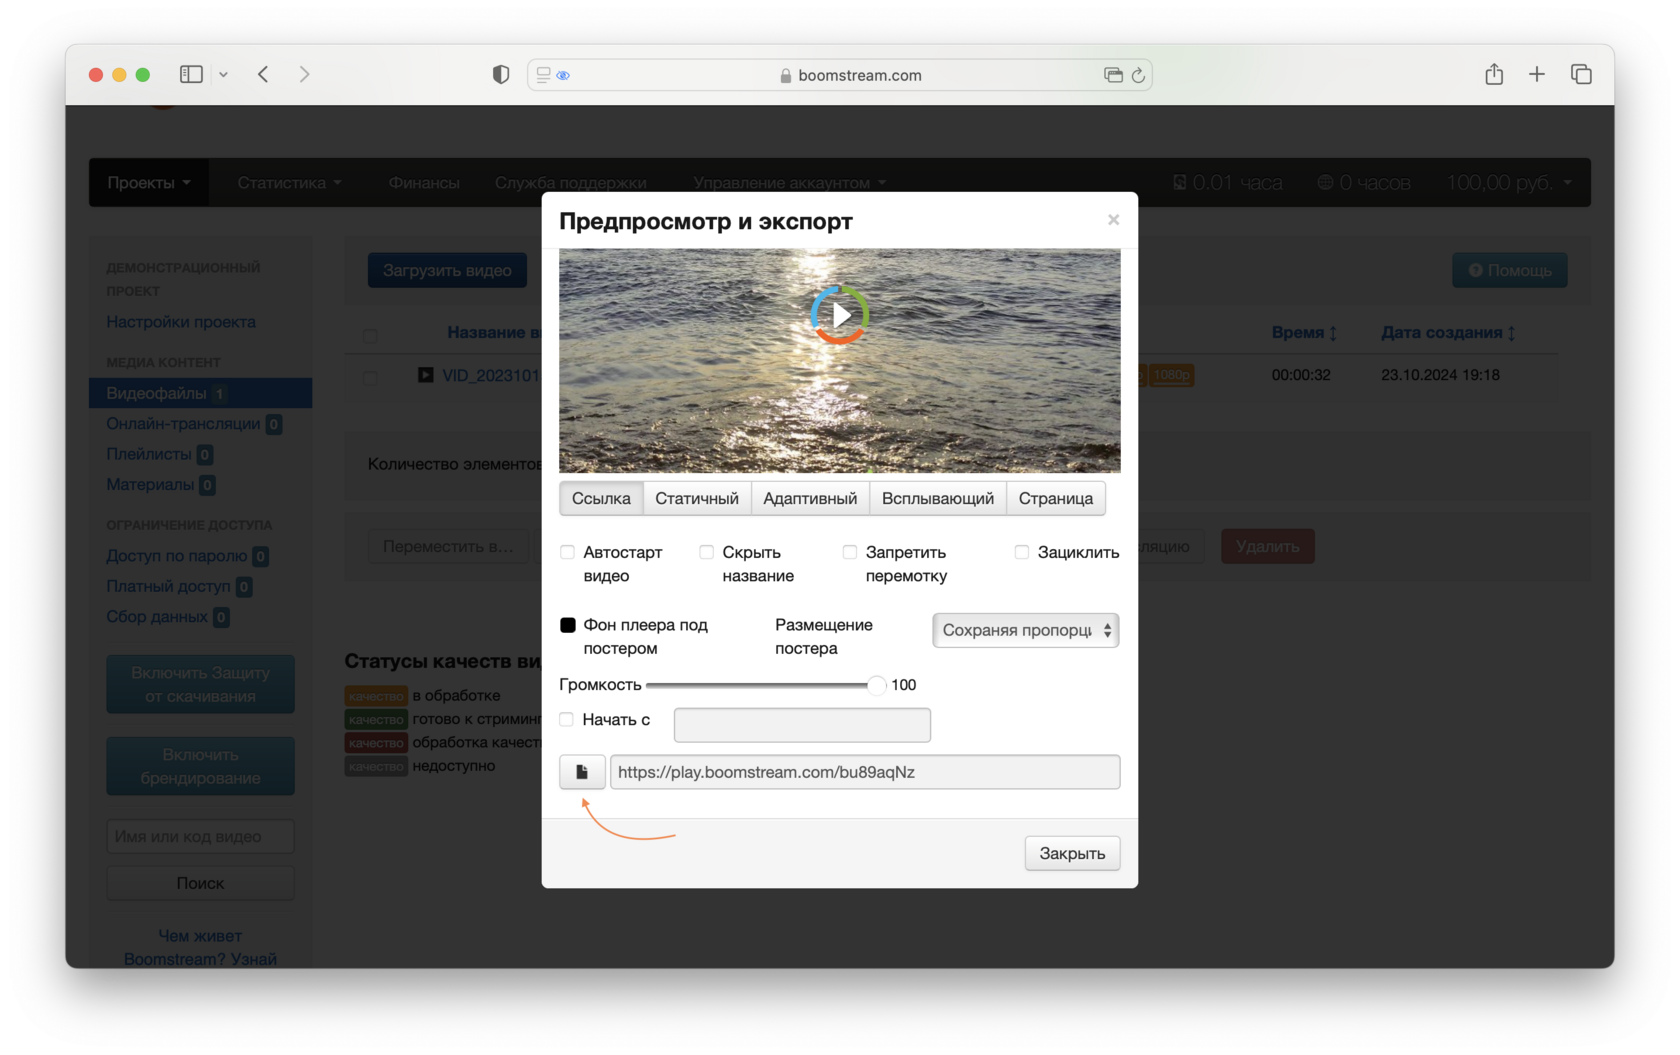
Task: Open Служба поддержки in the navbar
Action: (571, 182)
